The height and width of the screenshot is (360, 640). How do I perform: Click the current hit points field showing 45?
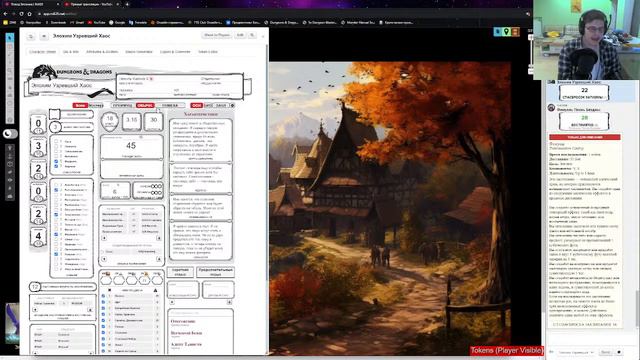(131, 146)
